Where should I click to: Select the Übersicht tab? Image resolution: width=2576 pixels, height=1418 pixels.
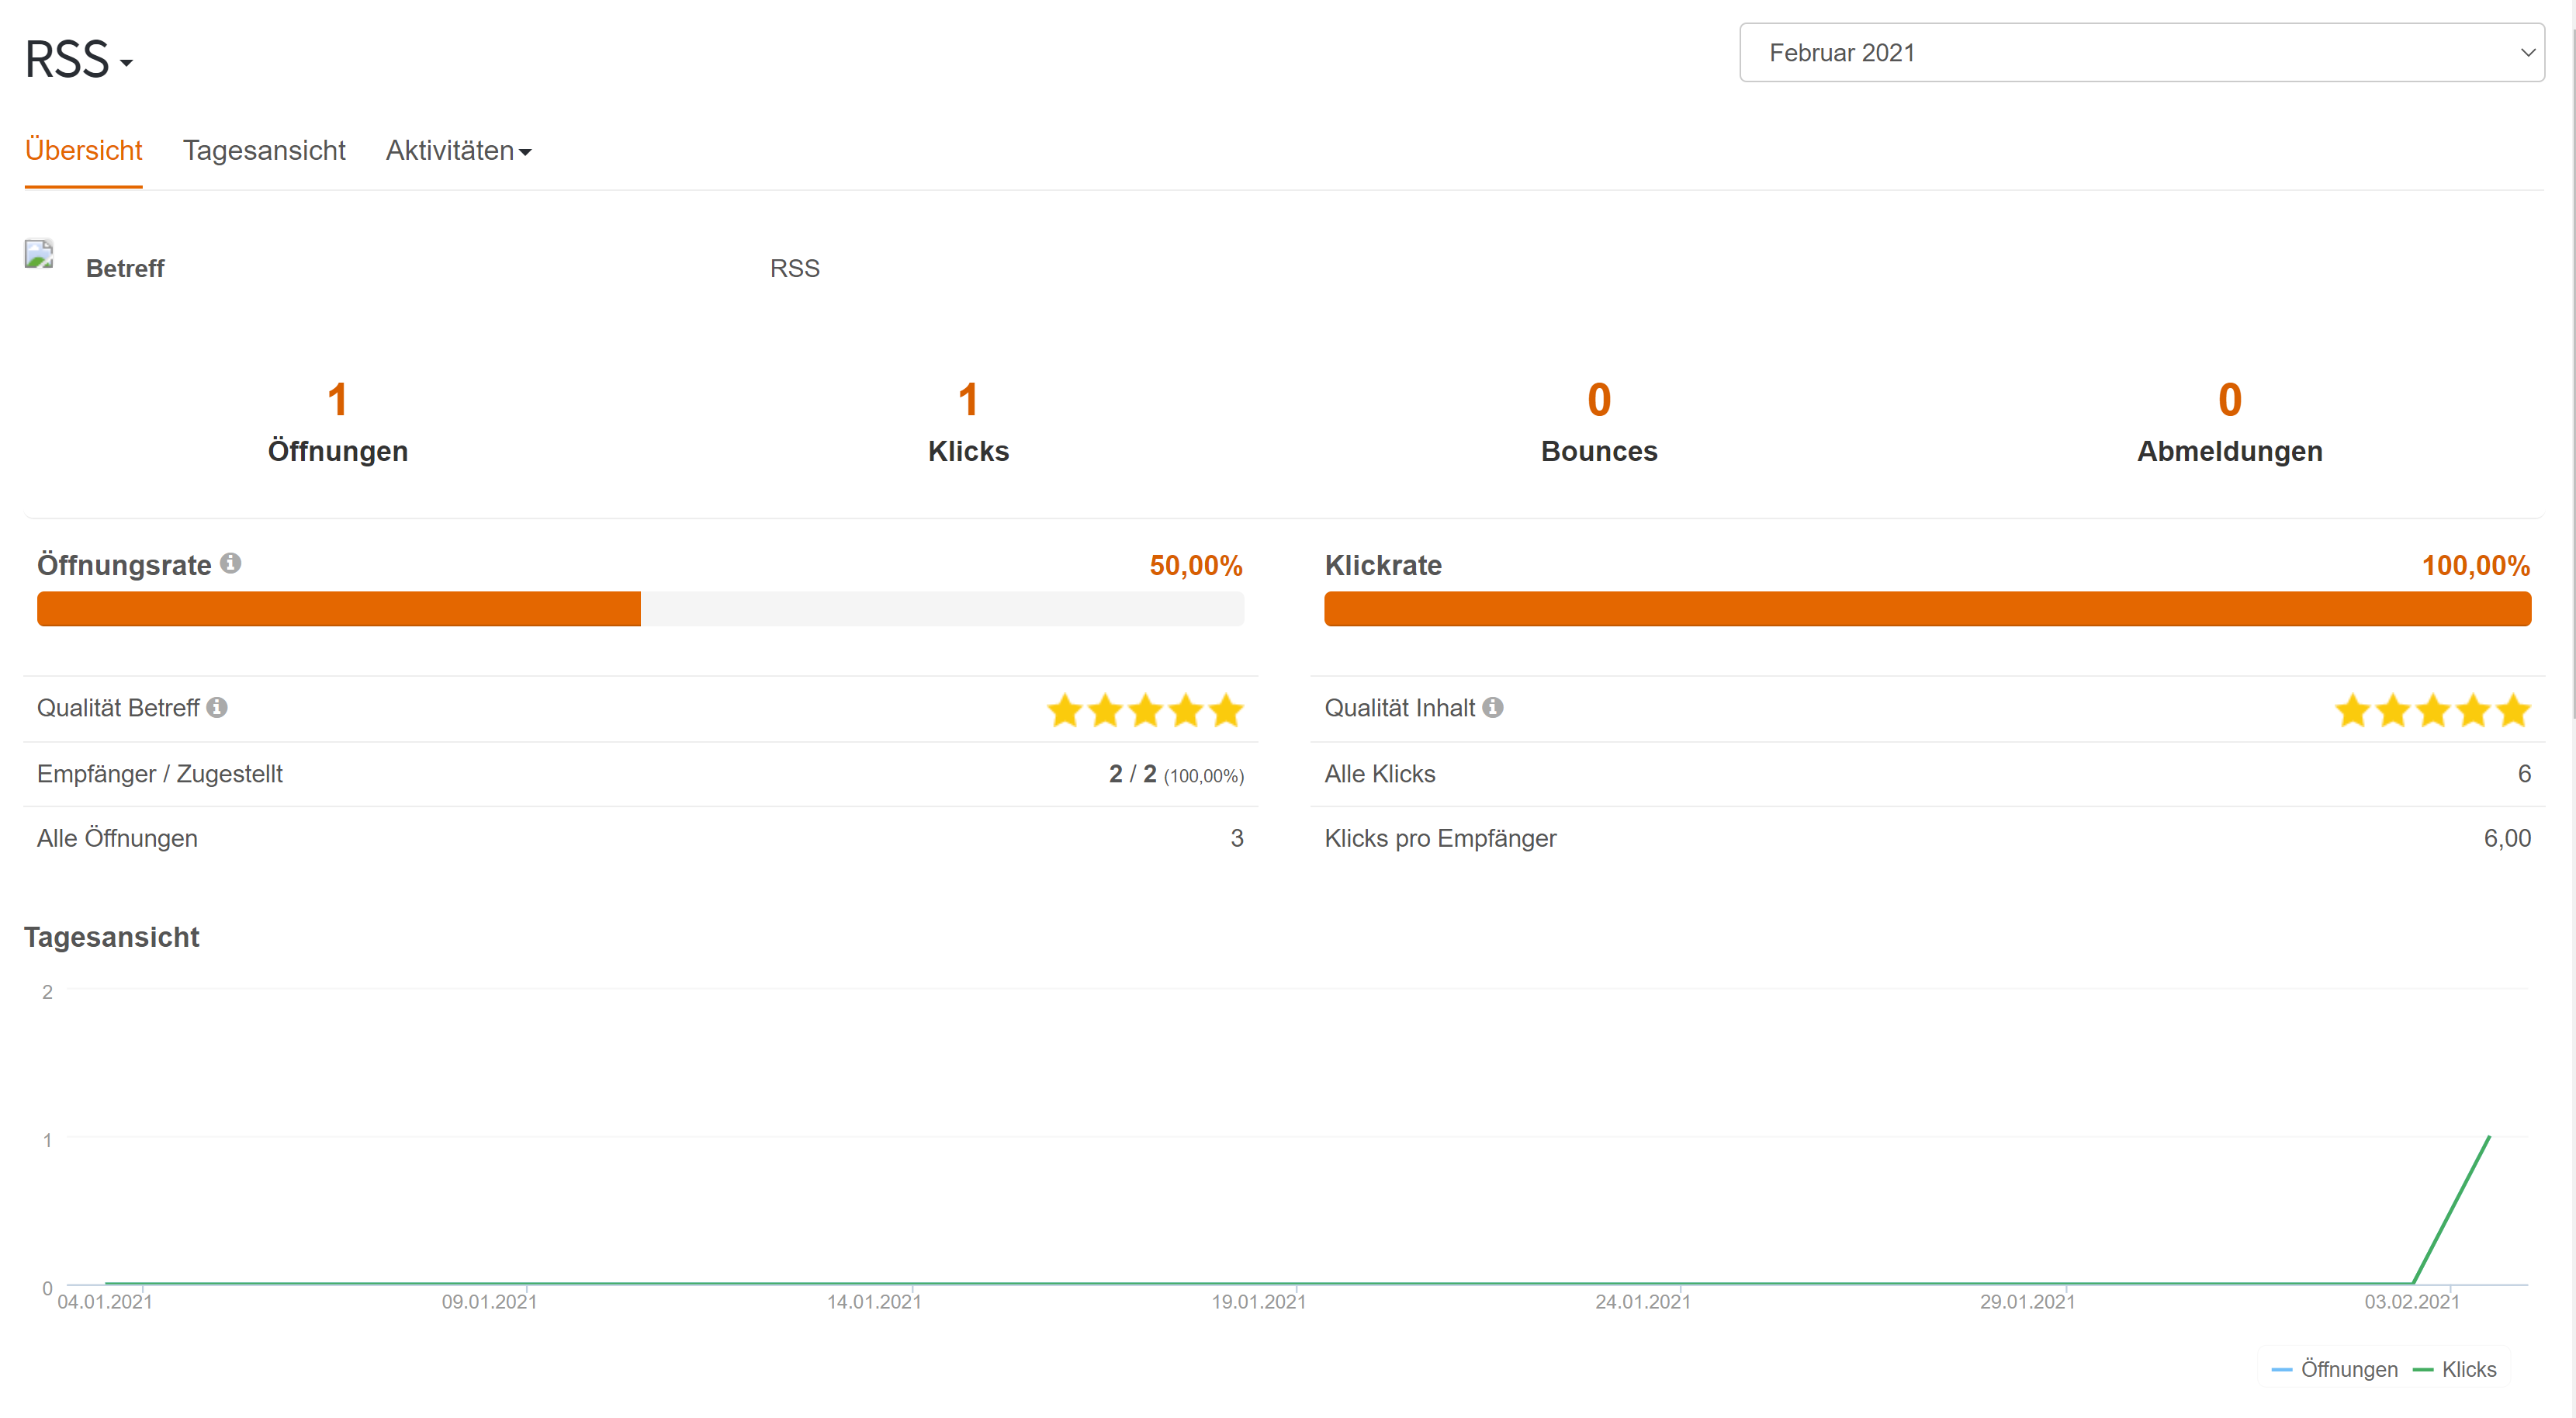click(83, 151)
